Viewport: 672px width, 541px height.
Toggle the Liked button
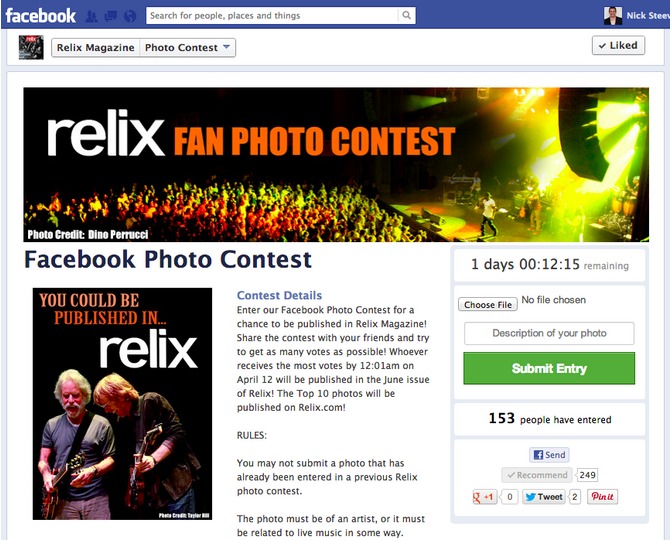[618, 45]
